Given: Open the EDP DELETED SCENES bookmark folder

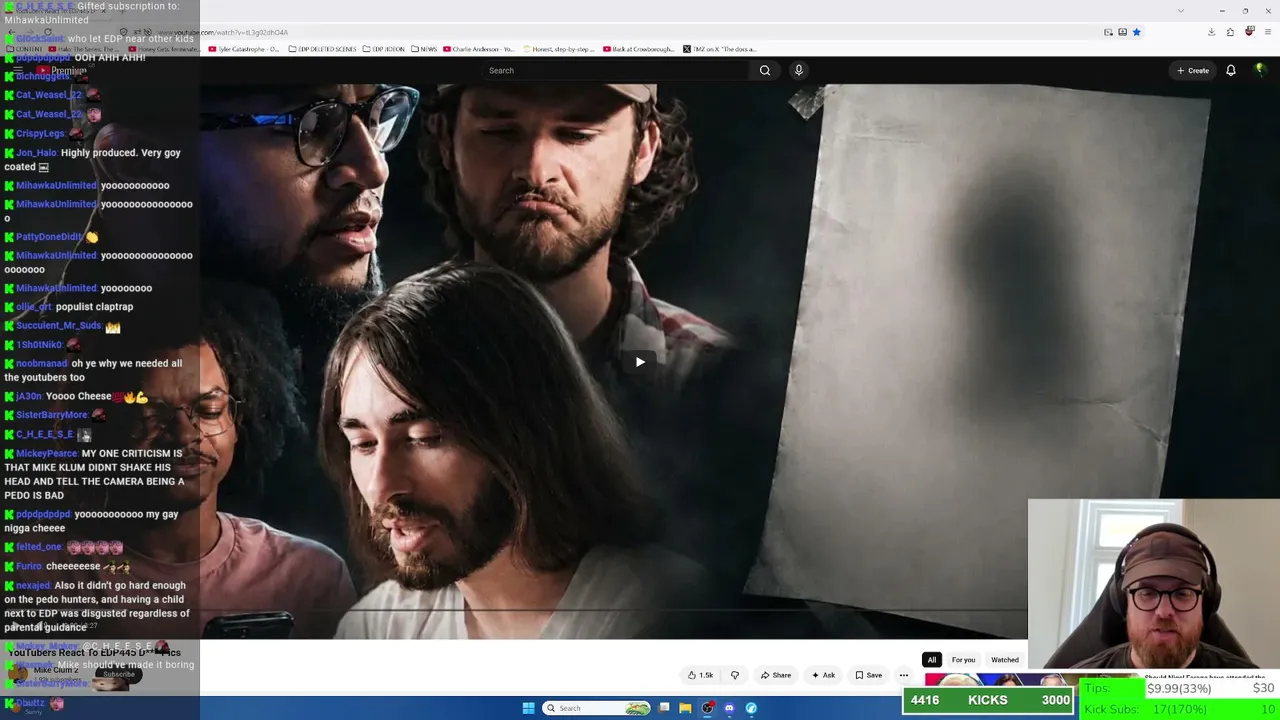Looking at the screenshot, I should (322, 49).
